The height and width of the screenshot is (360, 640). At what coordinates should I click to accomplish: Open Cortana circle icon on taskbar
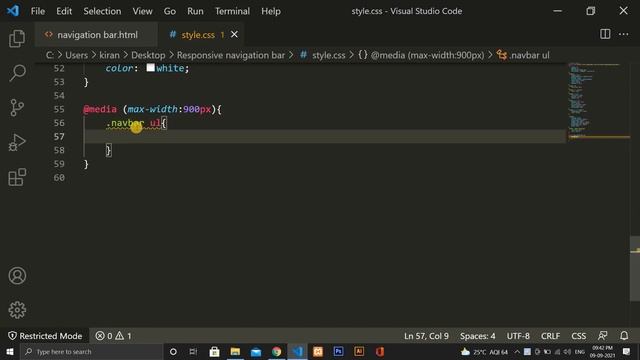[x=173, y=351]
